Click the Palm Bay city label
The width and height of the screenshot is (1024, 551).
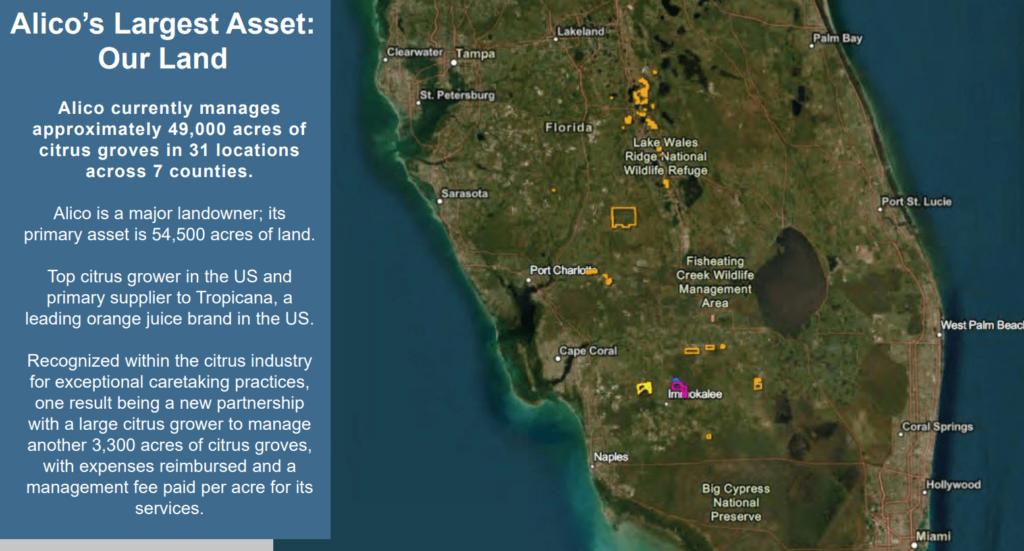click(838, 39)
